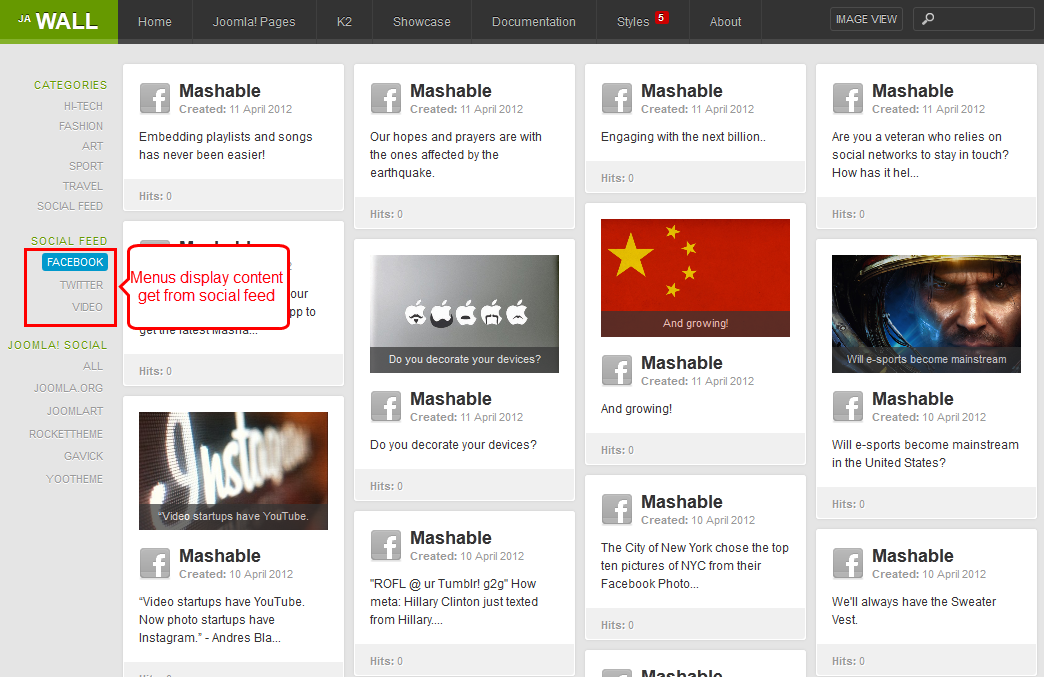Click Facebook icon on 'And growing!' post

click(617, 370)
